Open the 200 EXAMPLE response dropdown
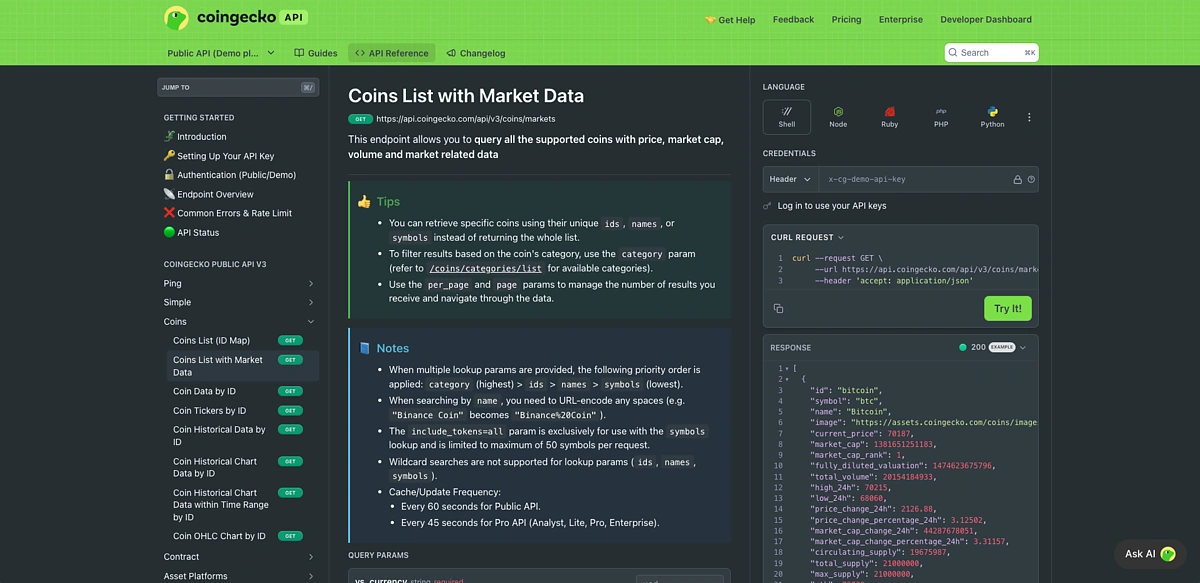The image size is (1200, 583). point(993,347)
